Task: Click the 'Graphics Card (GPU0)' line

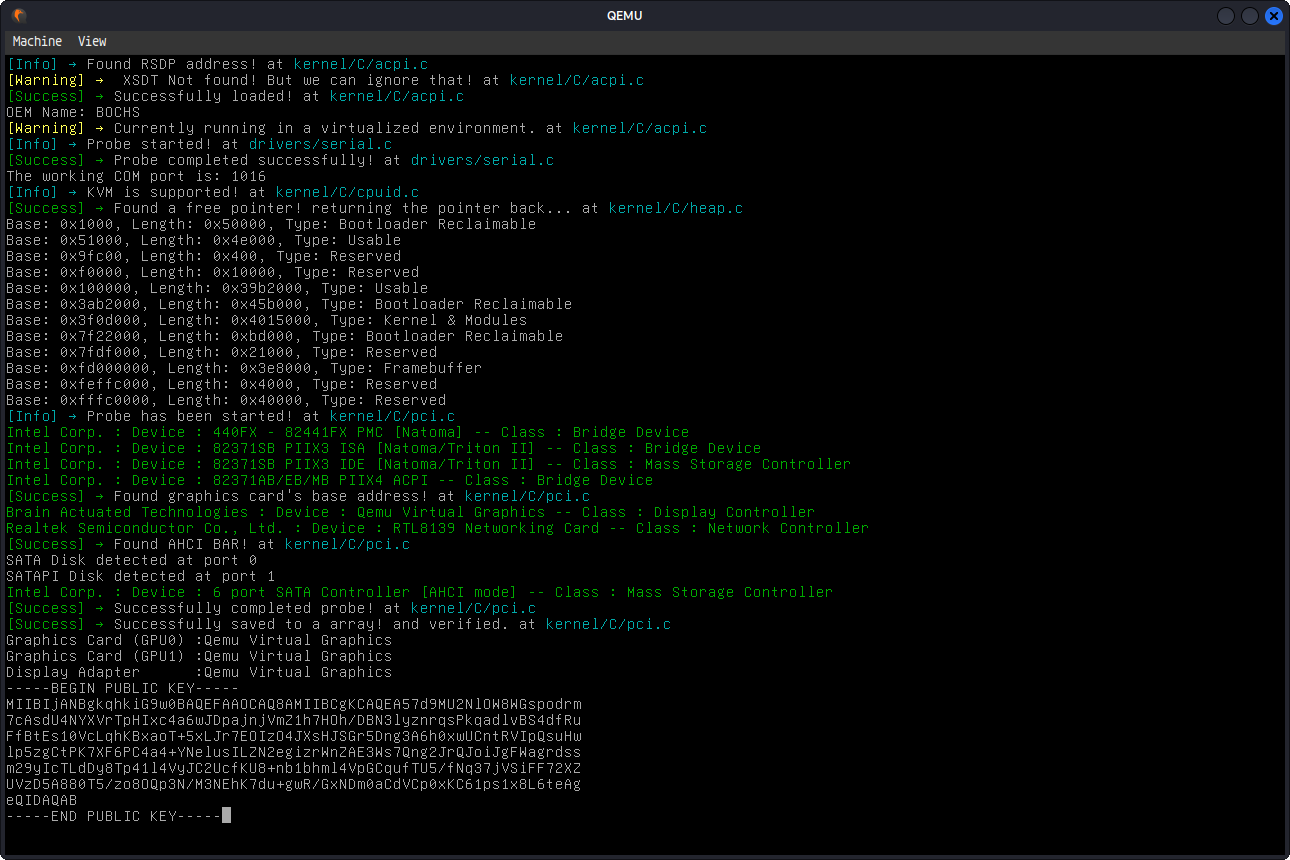Action: click(199, 640)
